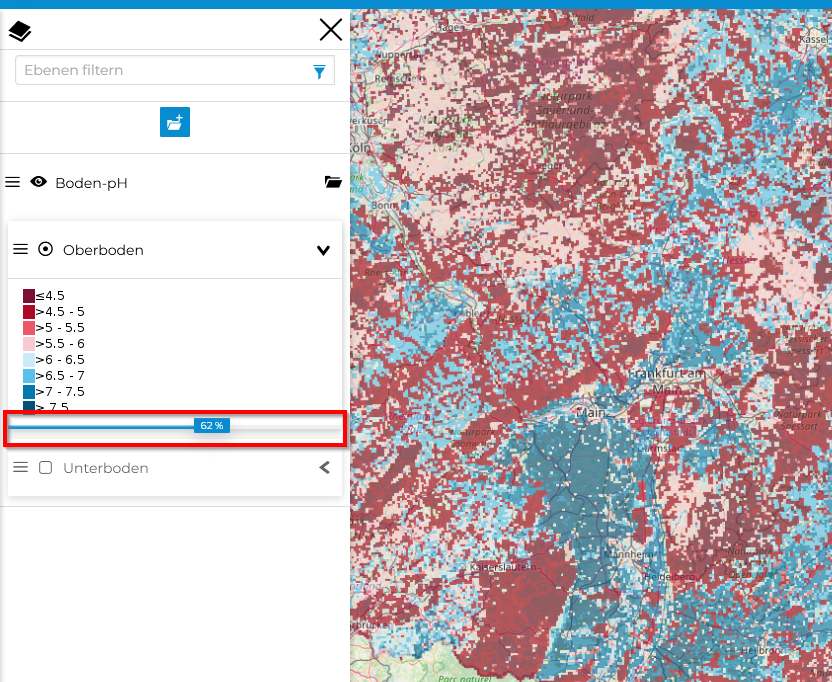Click the blue add-folder button
The image size is (832, 682).
click(x=175, y=122)
